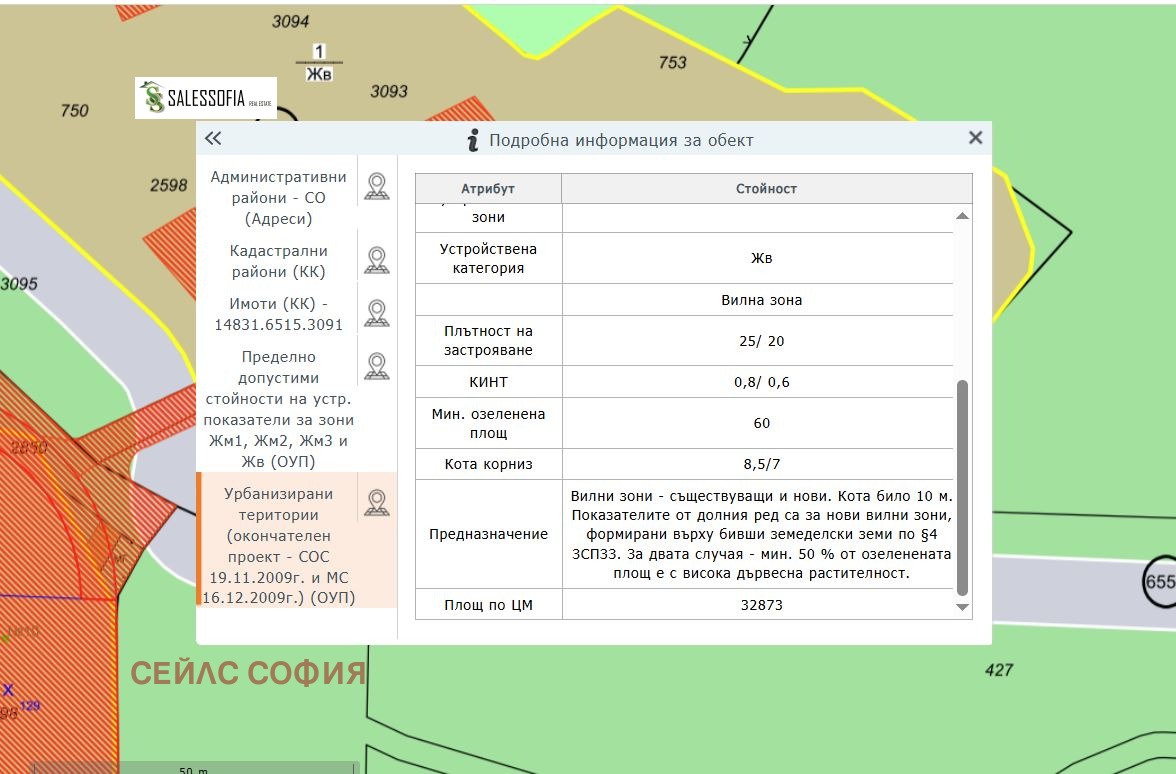Select Административни райони - СО (Адреси) item

[x=278, y=197]
